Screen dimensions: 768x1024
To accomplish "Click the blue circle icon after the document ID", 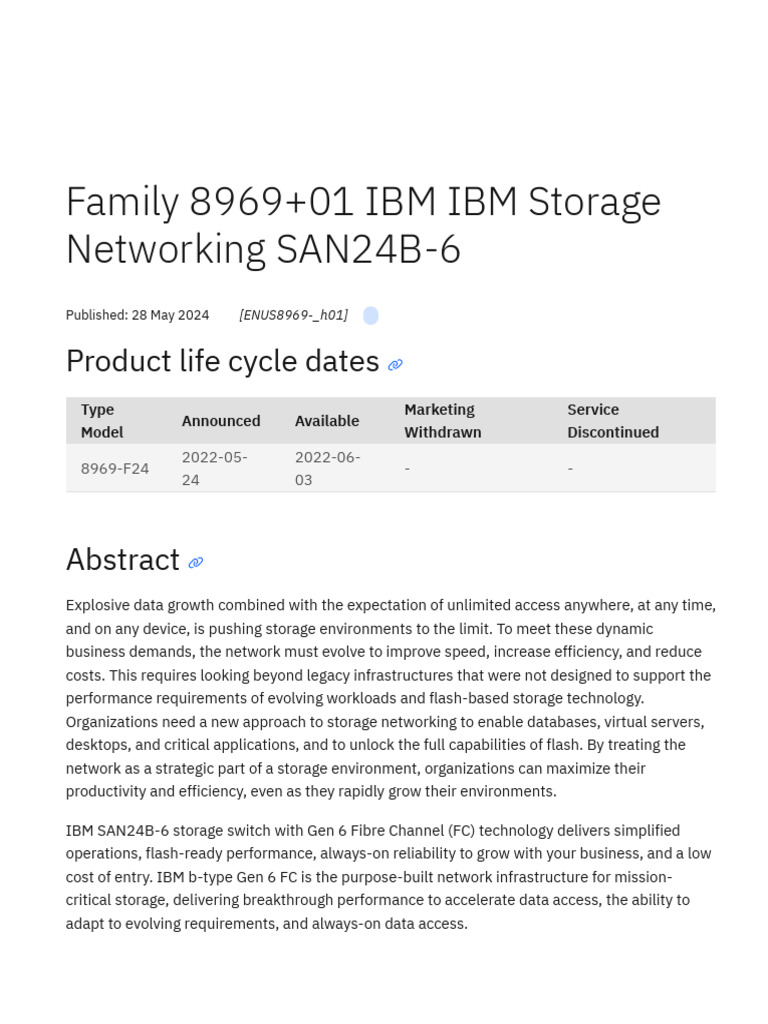I will coord(371,316).
